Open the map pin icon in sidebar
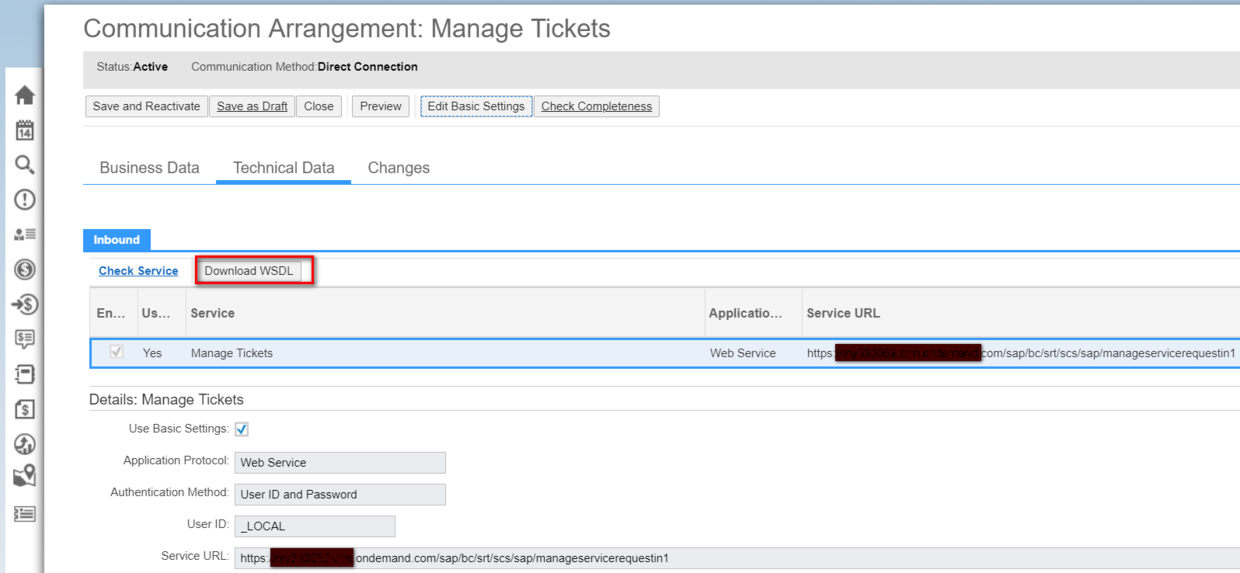Viewport: 1240px width, 573px height. coord(25,477)
